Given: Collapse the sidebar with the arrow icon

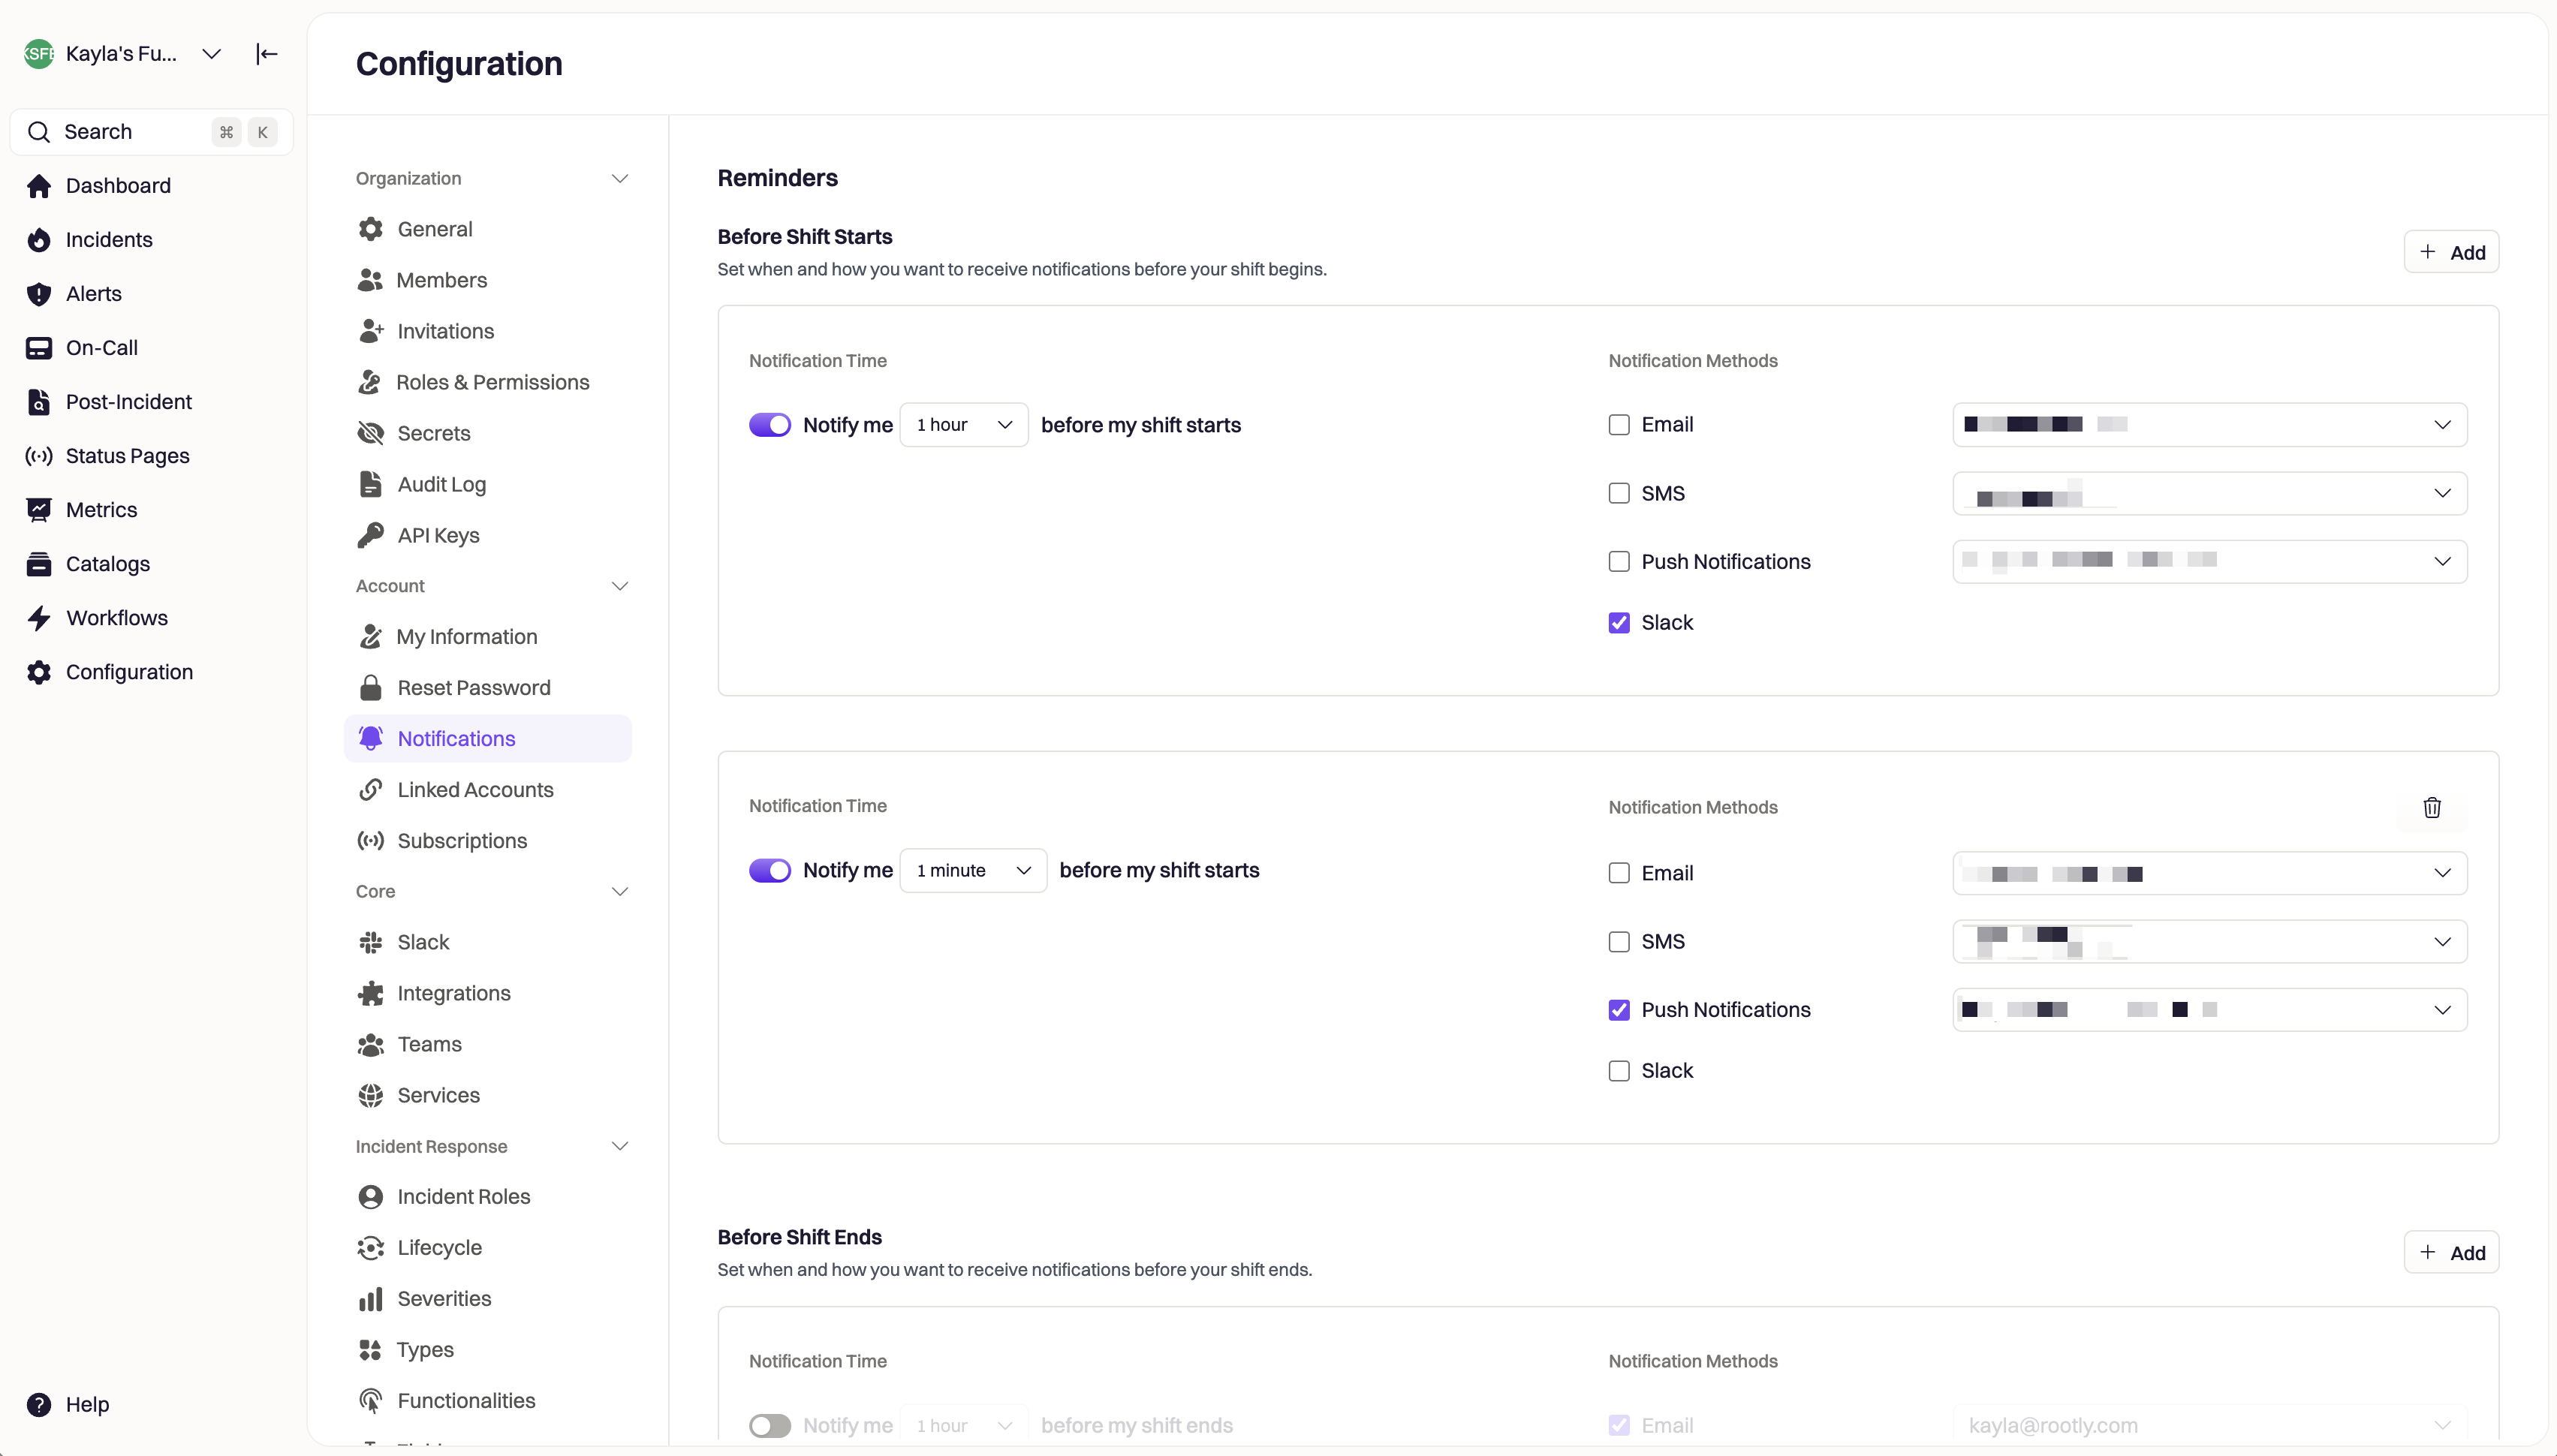Looking at the screenshot, I should pyautogui.click(x=266, y=54).
